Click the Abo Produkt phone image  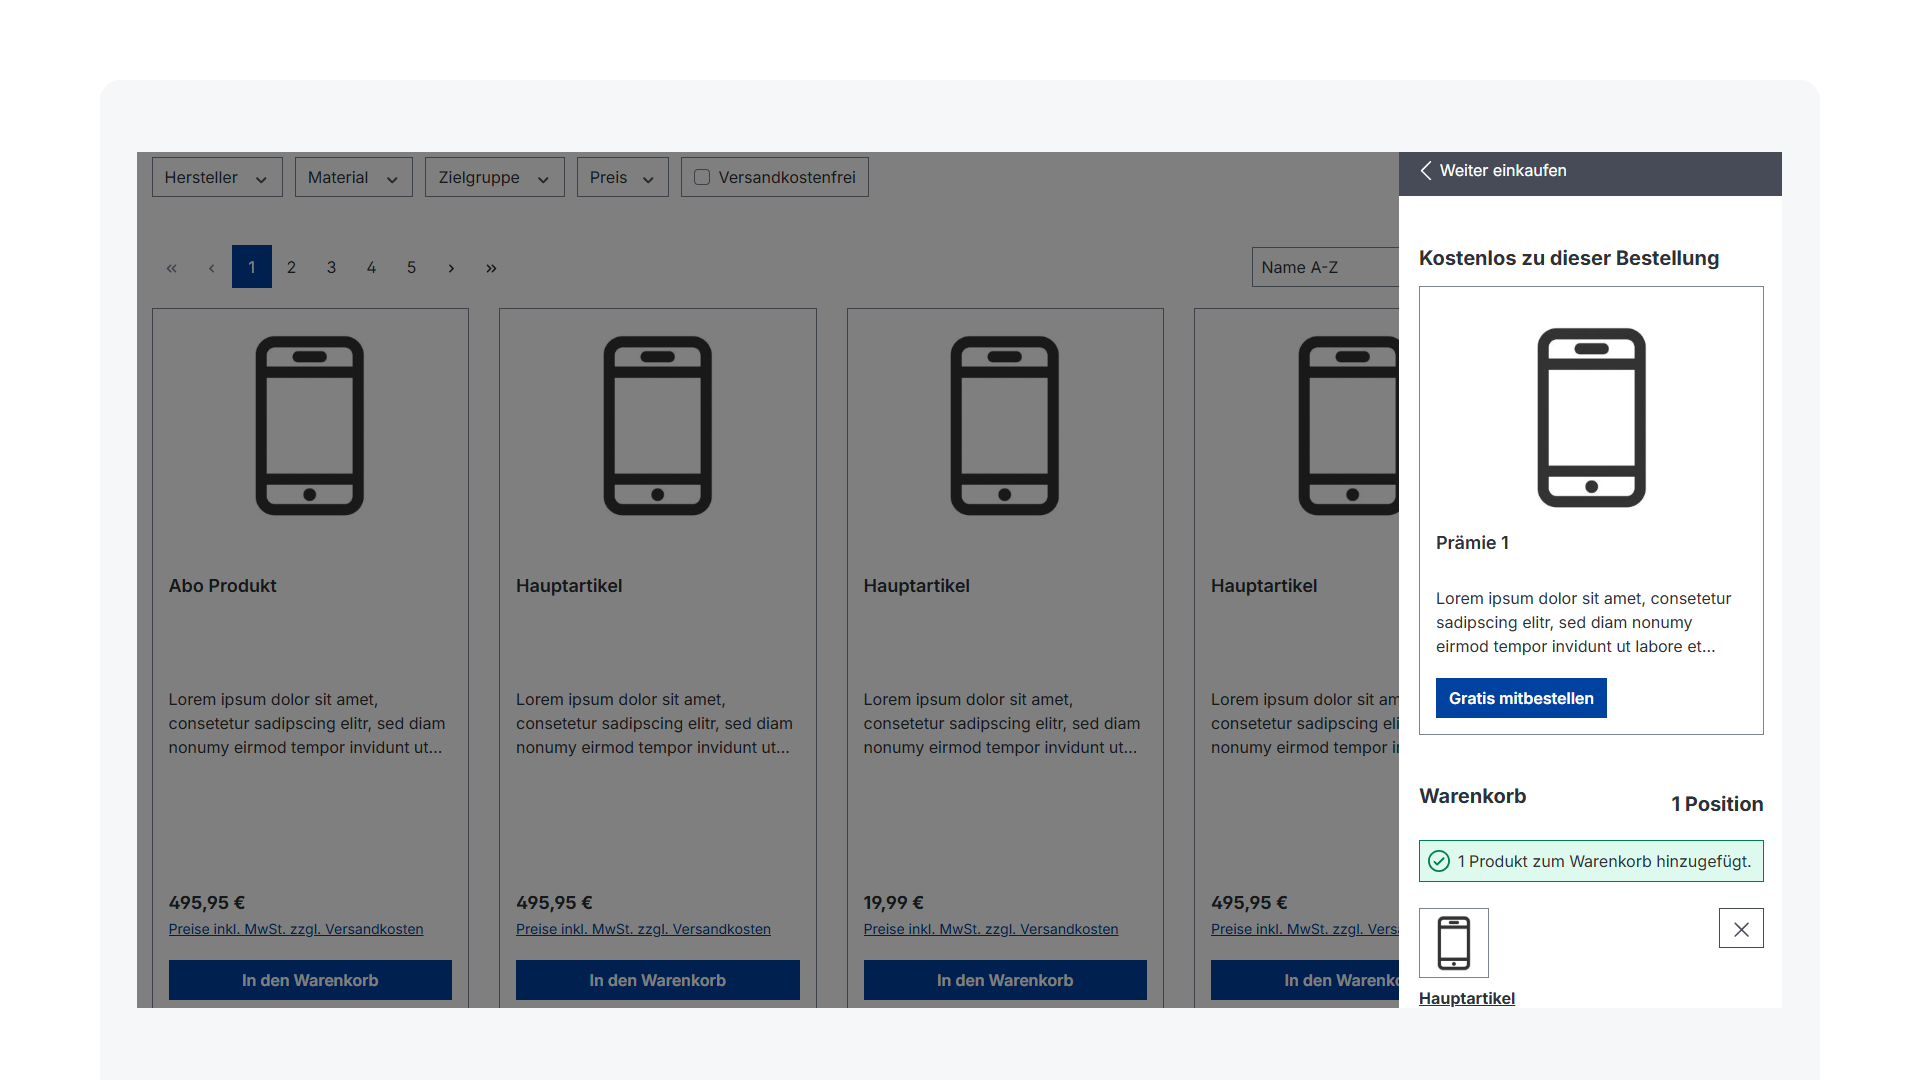[309, 426]
